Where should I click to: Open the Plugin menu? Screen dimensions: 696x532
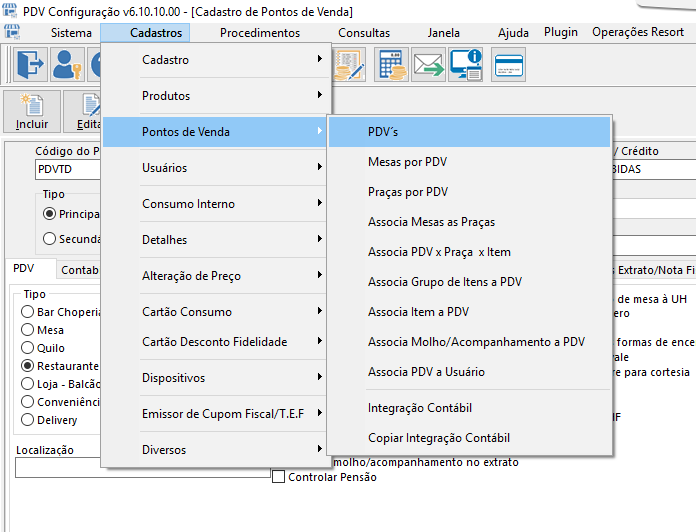(561, 32)
